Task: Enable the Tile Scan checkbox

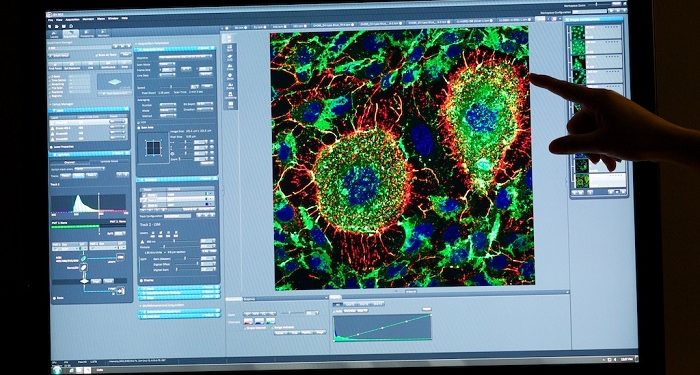Action: [x=49, y=88]
